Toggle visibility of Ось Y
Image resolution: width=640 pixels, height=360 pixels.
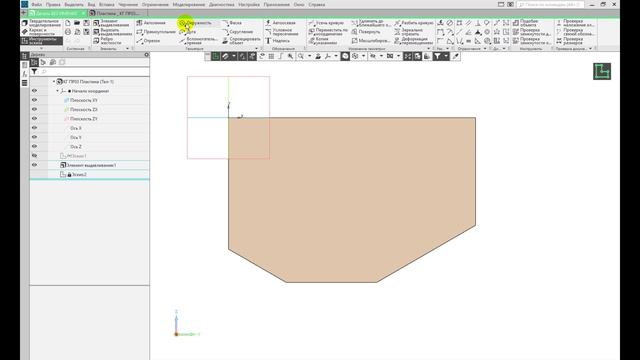click(34, 137)
